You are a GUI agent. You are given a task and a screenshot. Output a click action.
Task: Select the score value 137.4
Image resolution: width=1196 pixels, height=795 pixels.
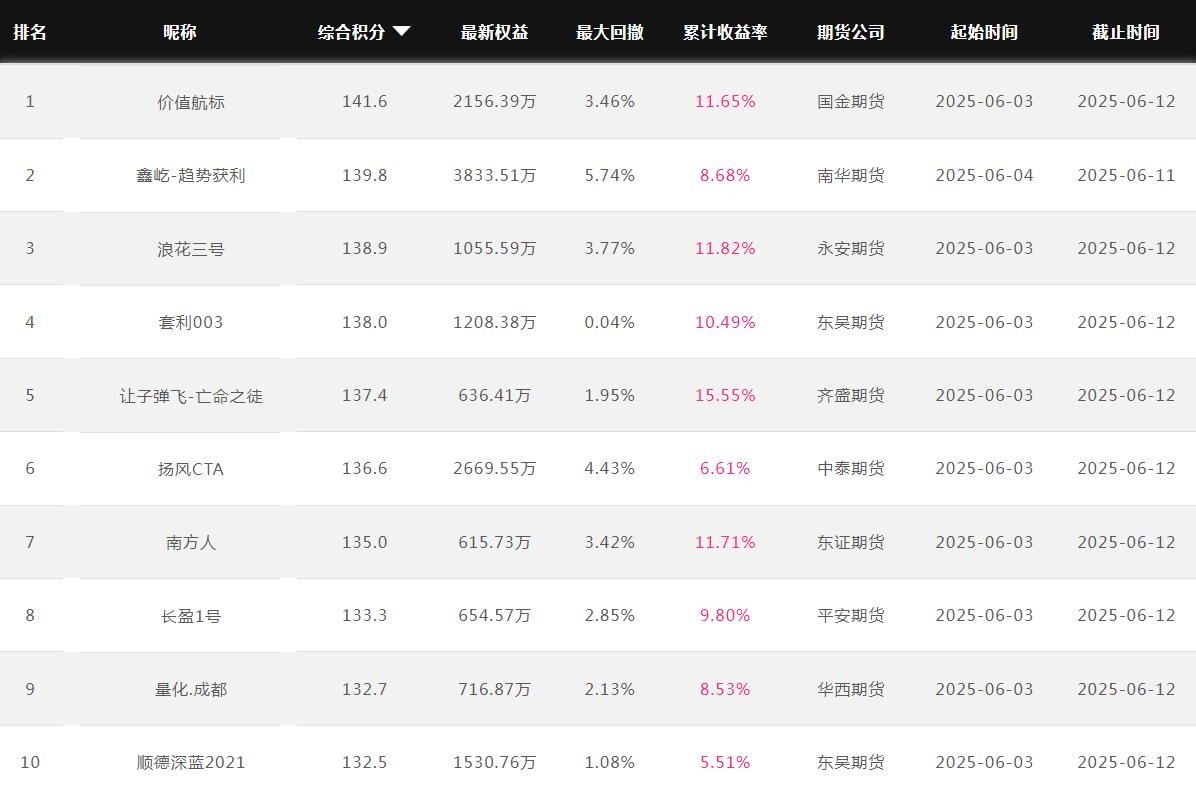pos(365,395)
